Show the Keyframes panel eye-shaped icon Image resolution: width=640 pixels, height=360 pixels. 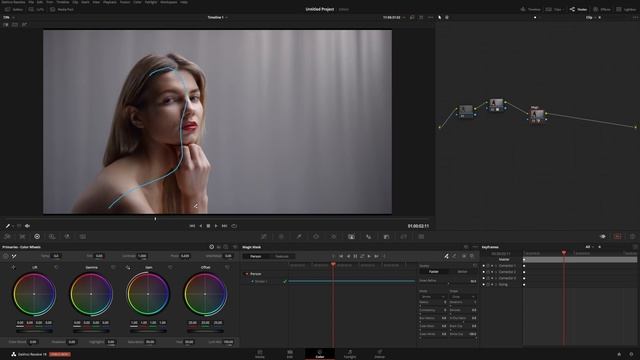[x=602, y=236]
